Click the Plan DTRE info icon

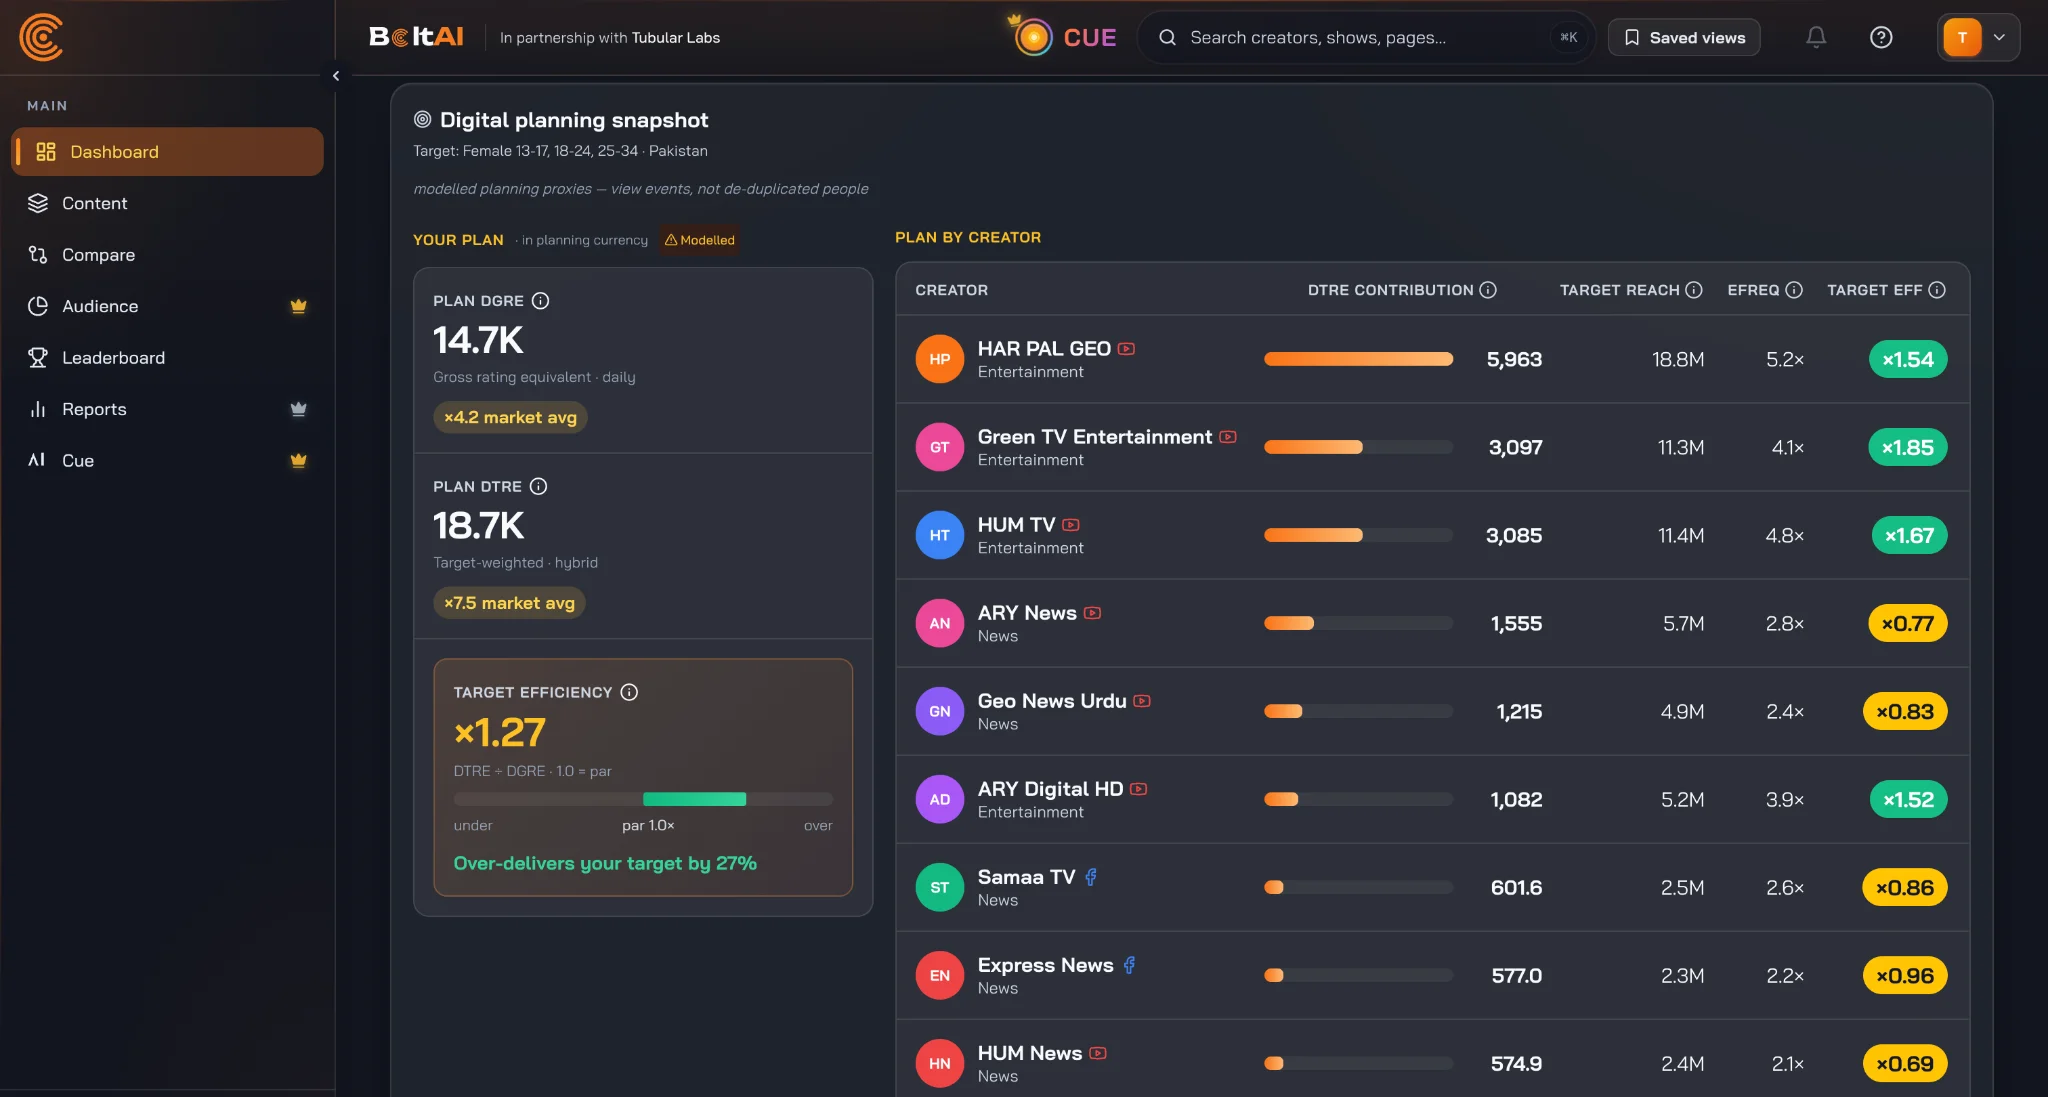pos(538,487)
